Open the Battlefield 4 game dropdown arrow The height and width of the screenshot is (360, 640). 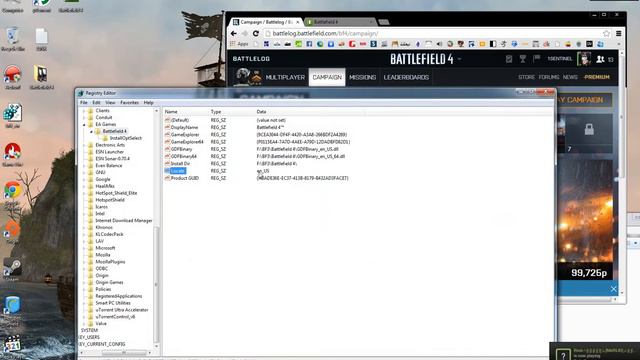pyautogui.click(x=460, y=59)
